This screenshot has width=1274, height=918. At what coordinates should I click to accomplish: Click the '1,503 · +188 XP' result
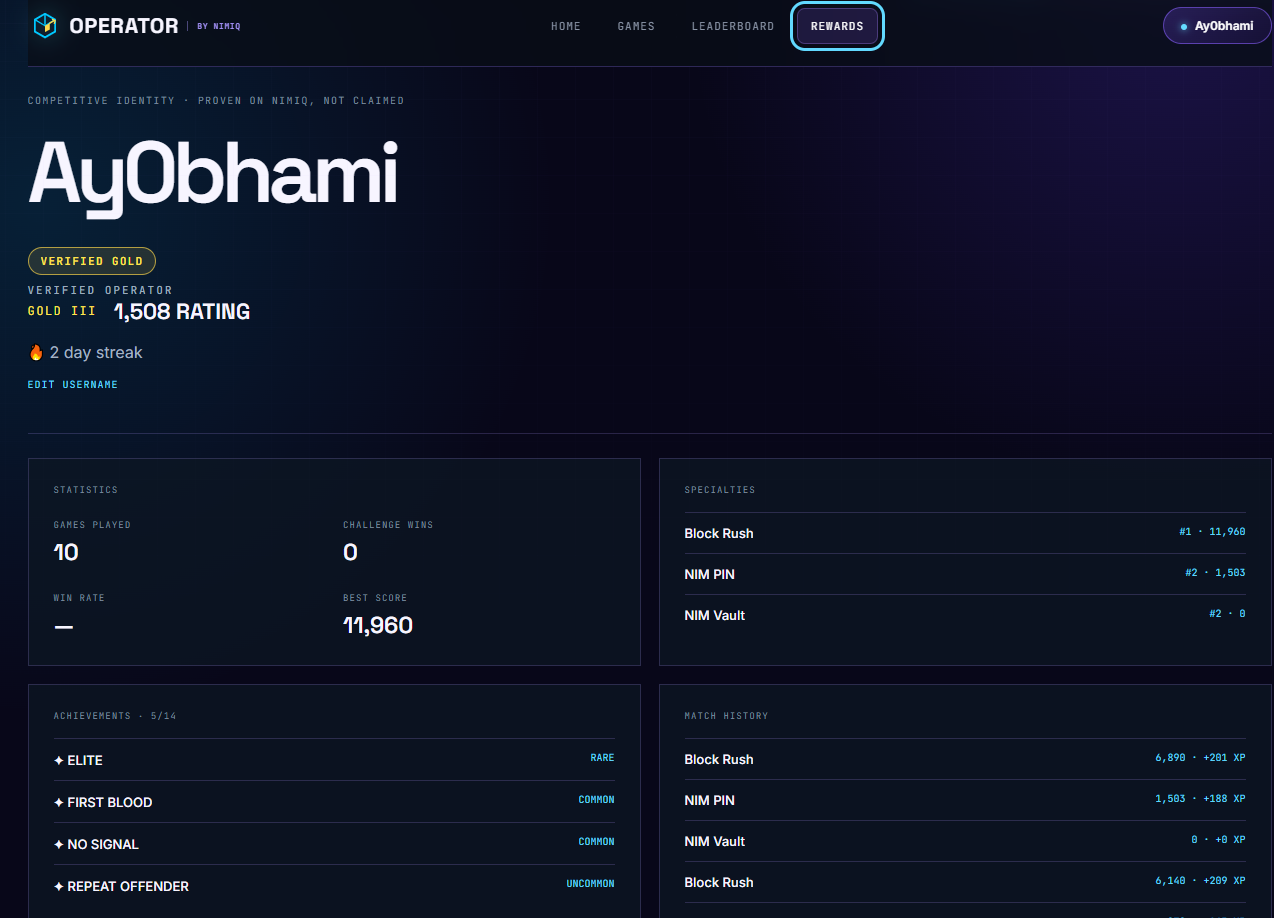tap(1200, 799)
